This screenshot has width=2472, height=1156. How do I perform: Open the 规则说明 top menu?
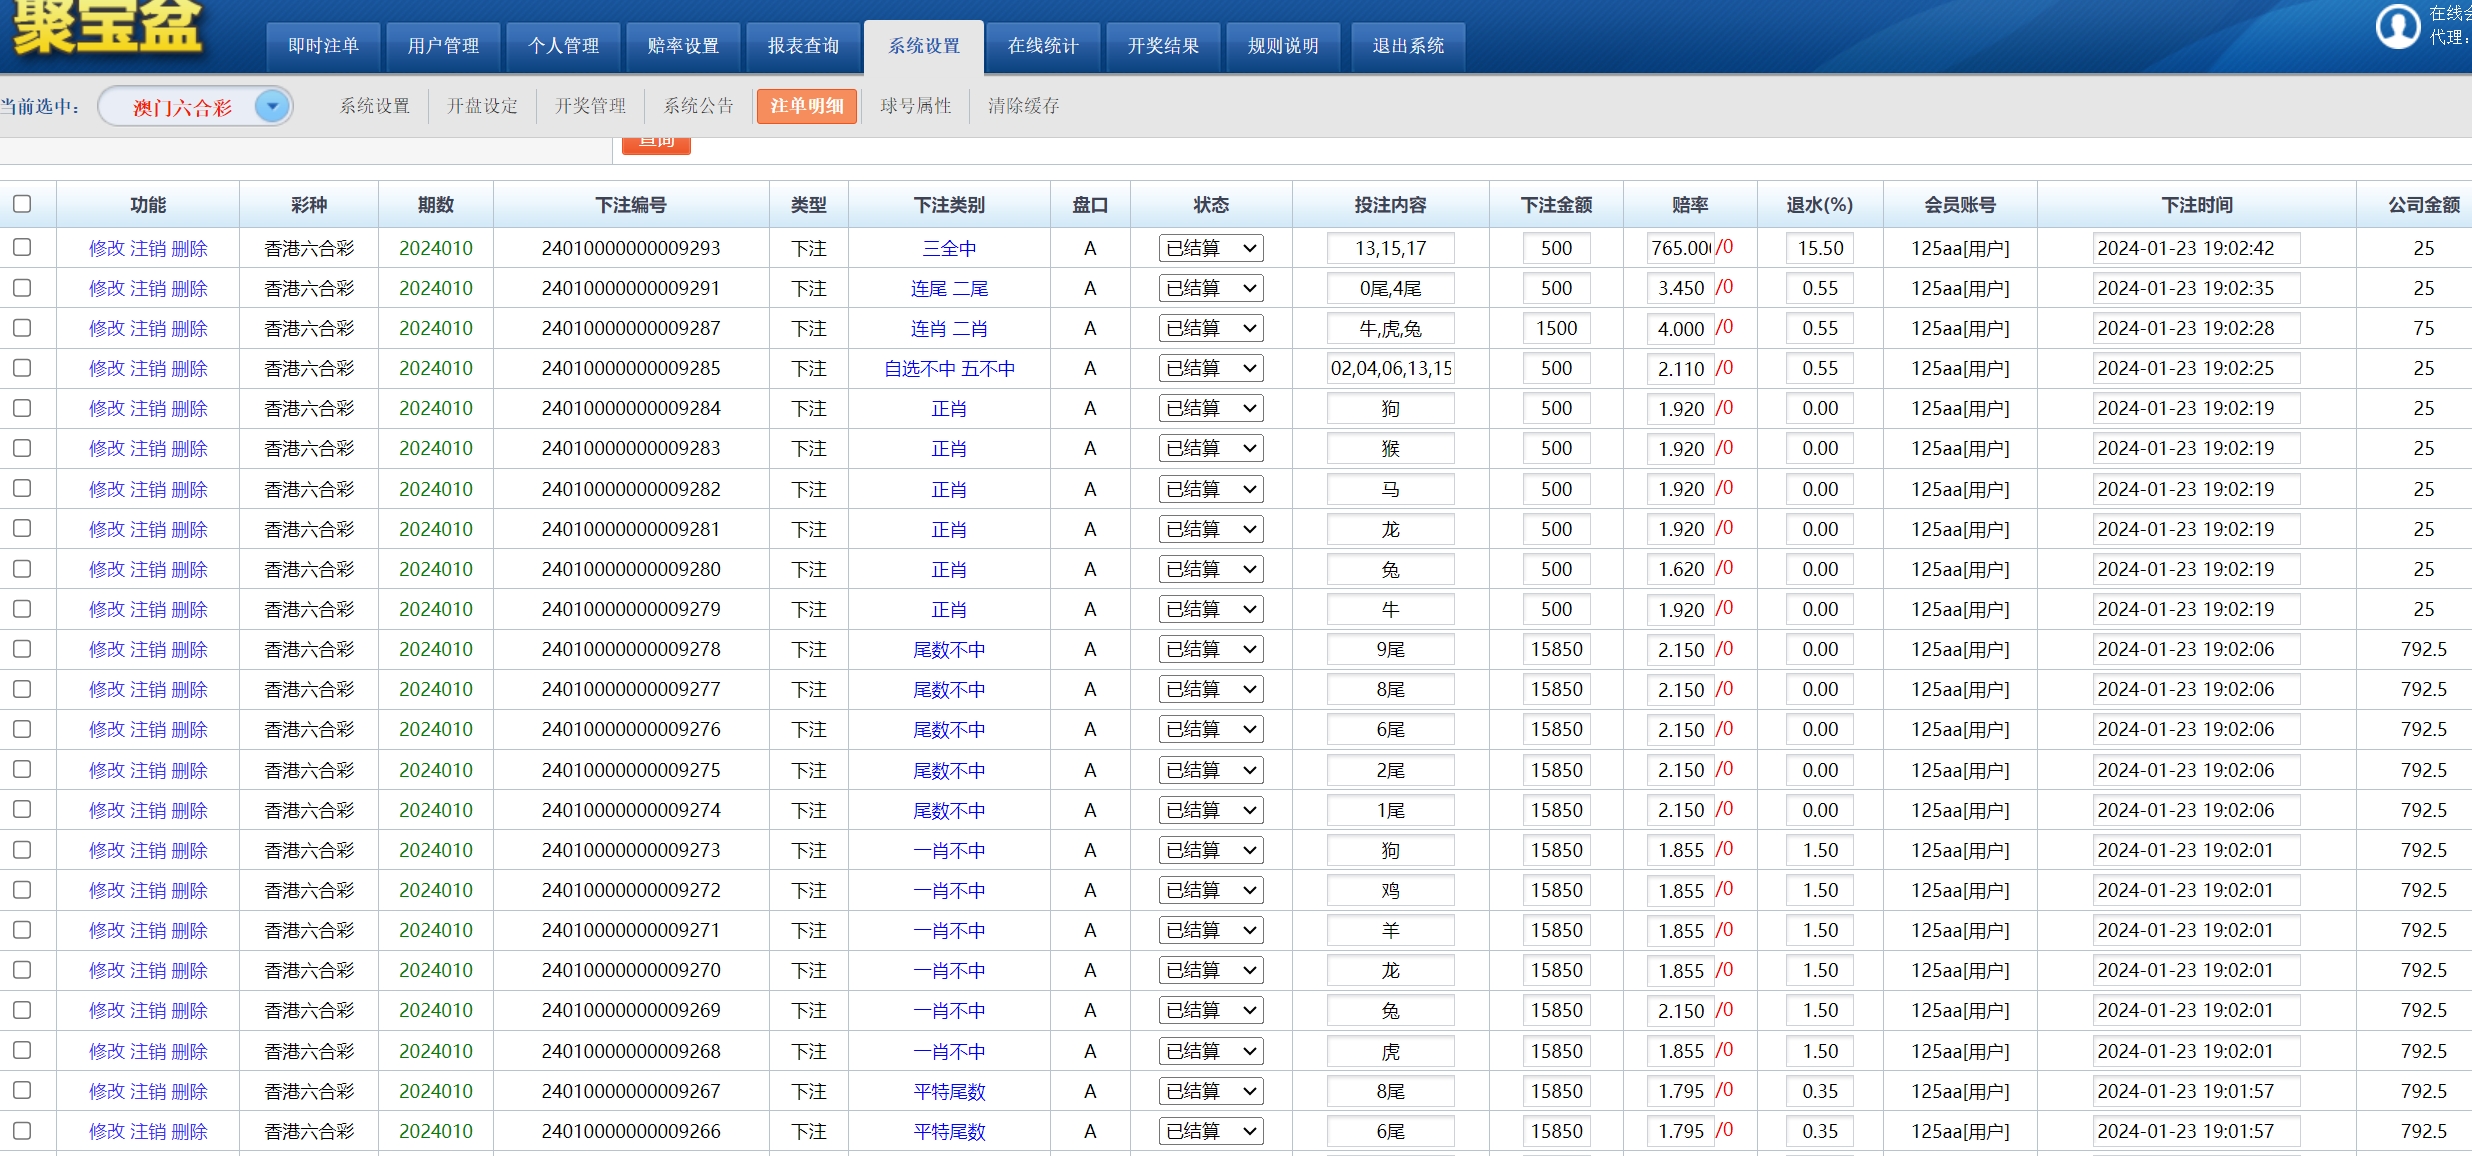[1283, 46]
